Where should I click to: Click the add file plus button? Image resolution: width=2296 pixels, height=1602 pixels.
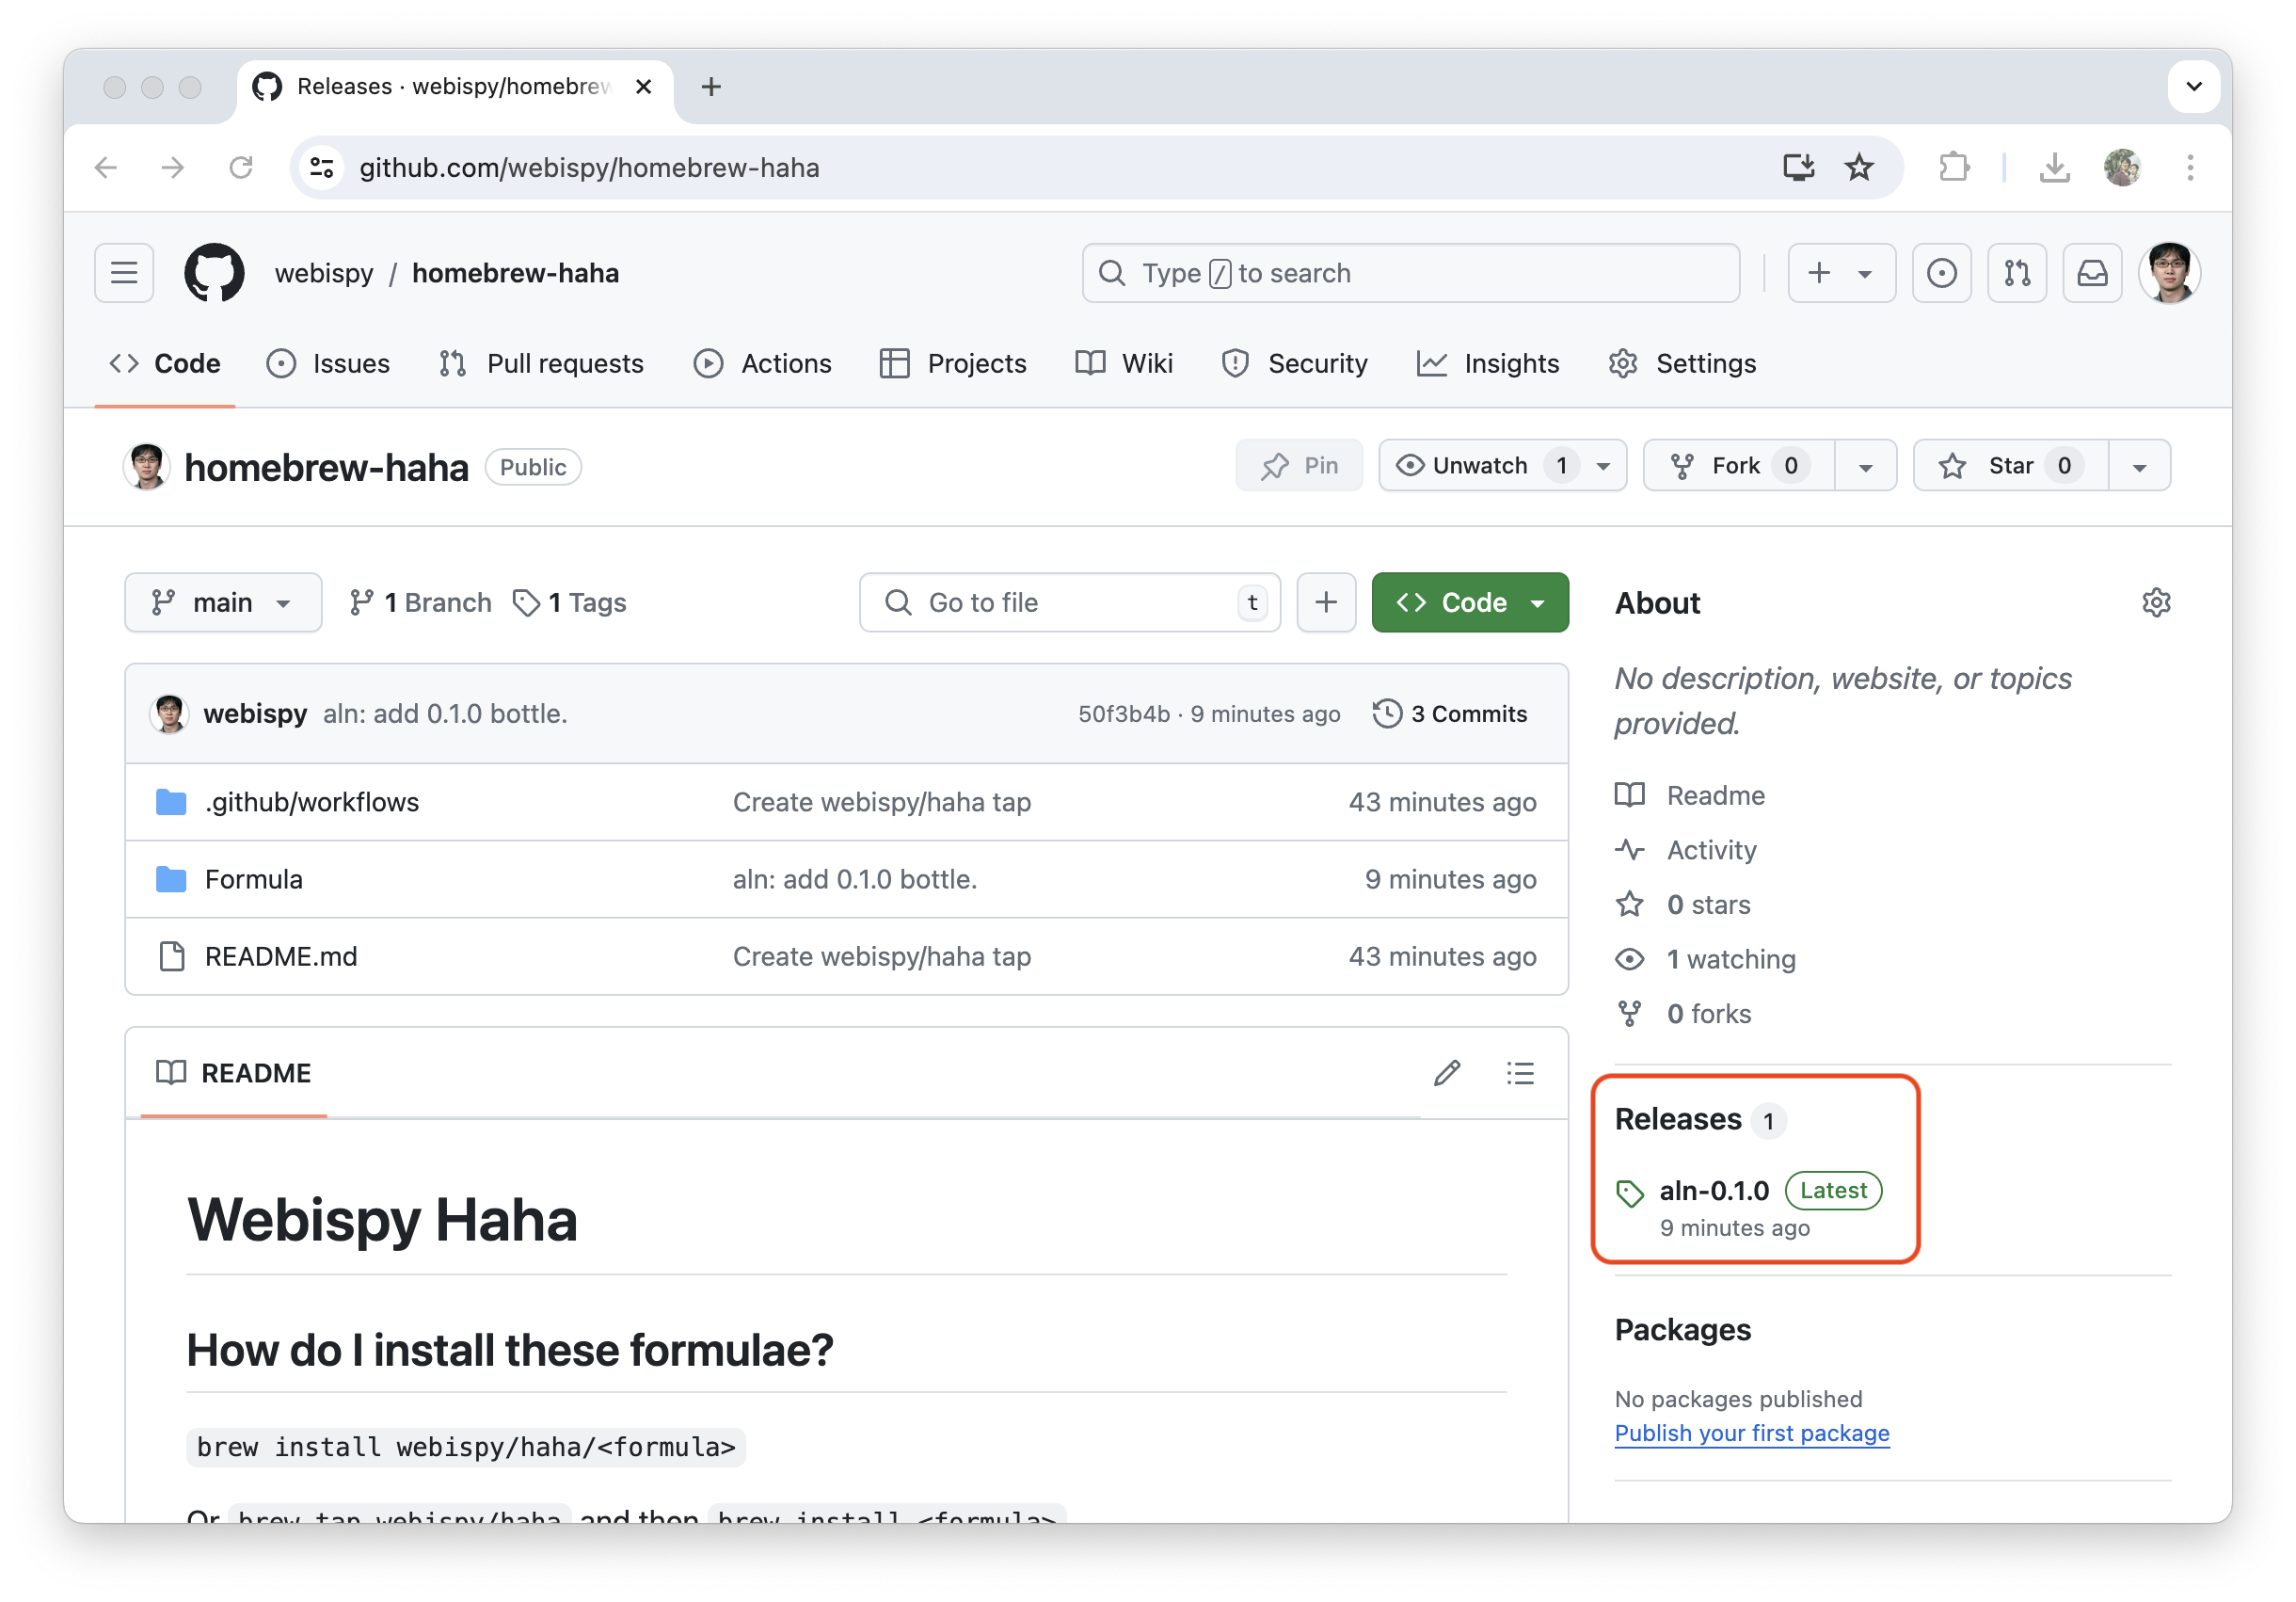coord(1326,602)
